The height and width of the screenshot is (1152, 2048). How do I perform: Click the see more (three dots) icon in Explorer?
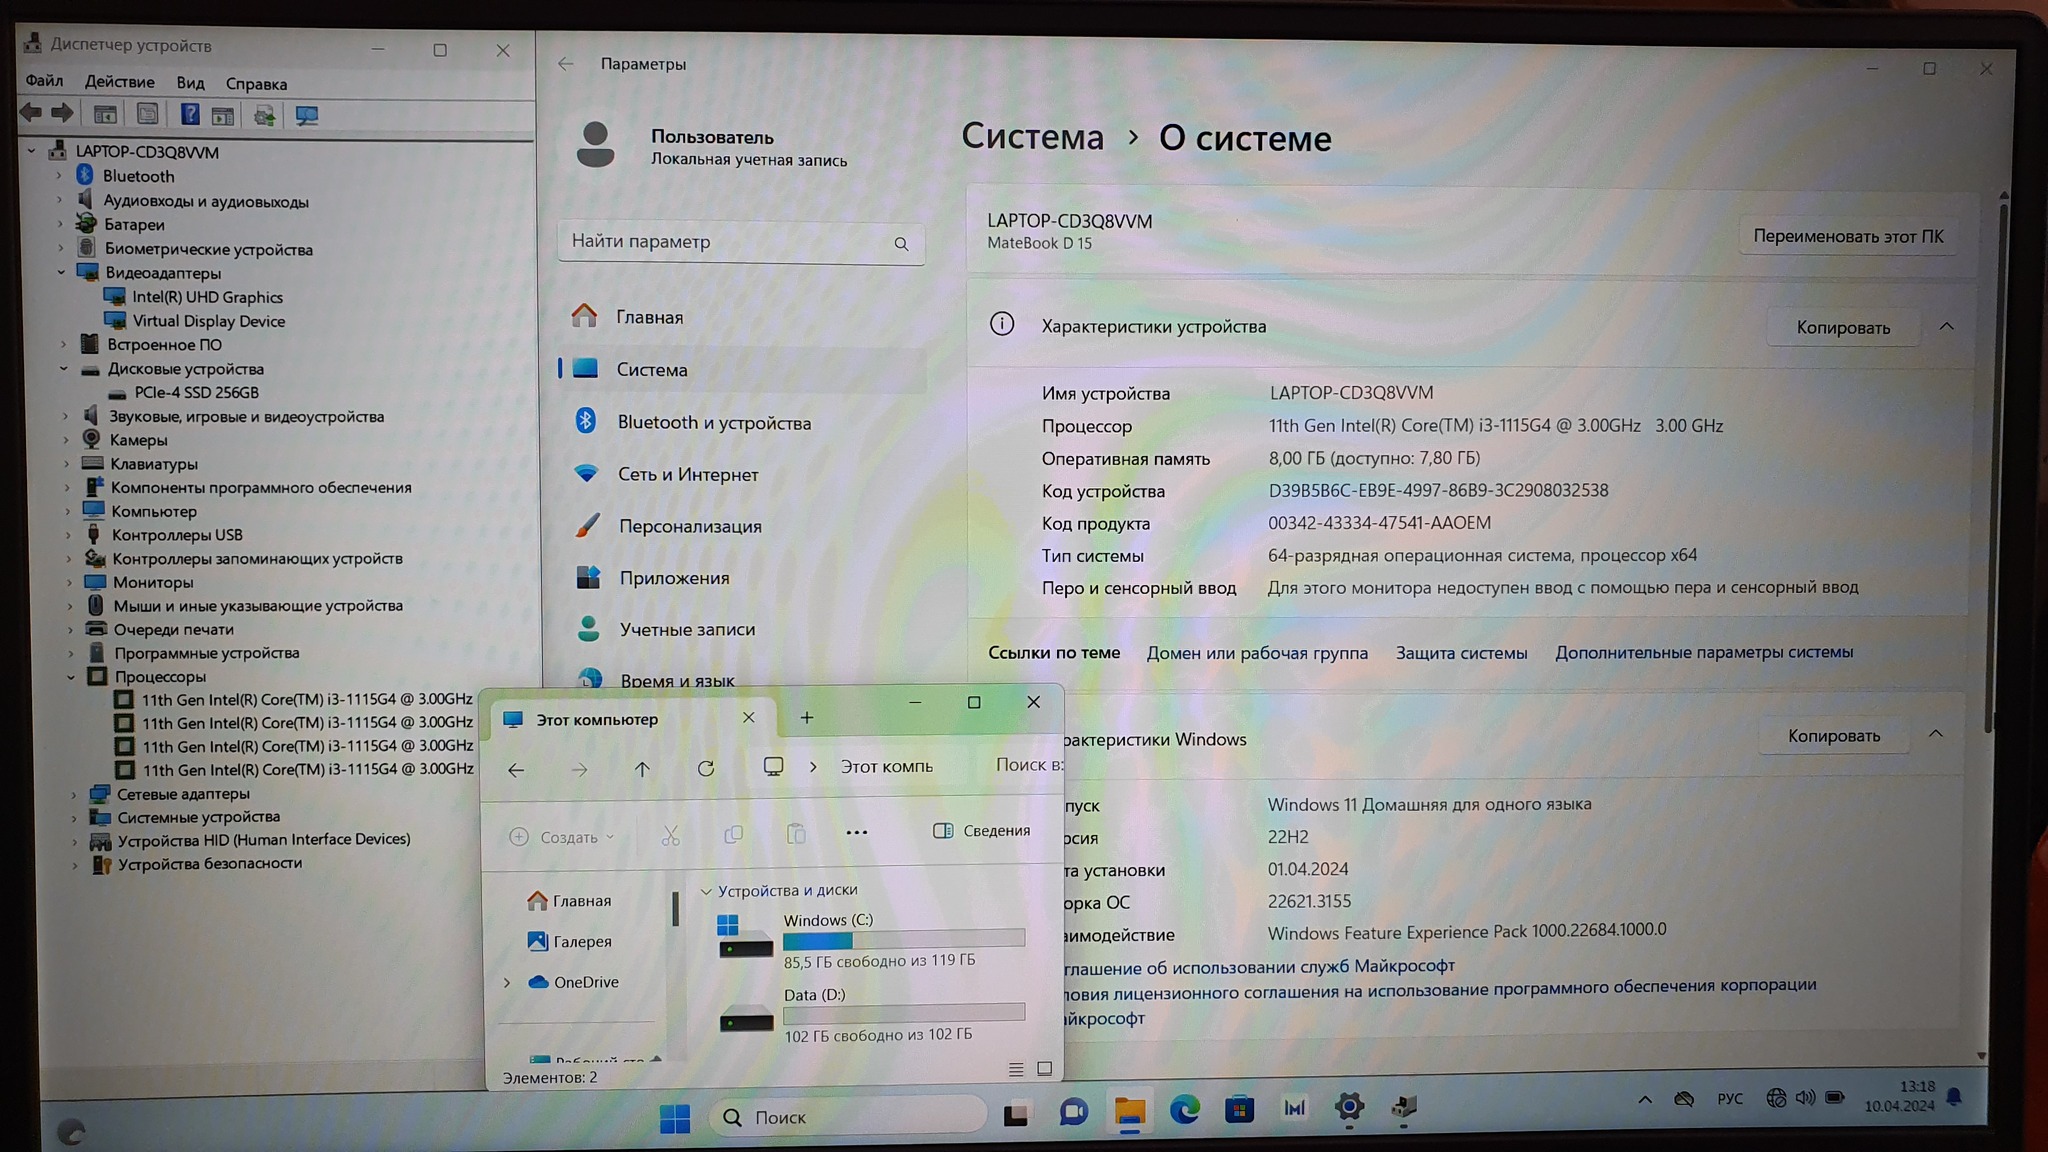tap(857, 833)
